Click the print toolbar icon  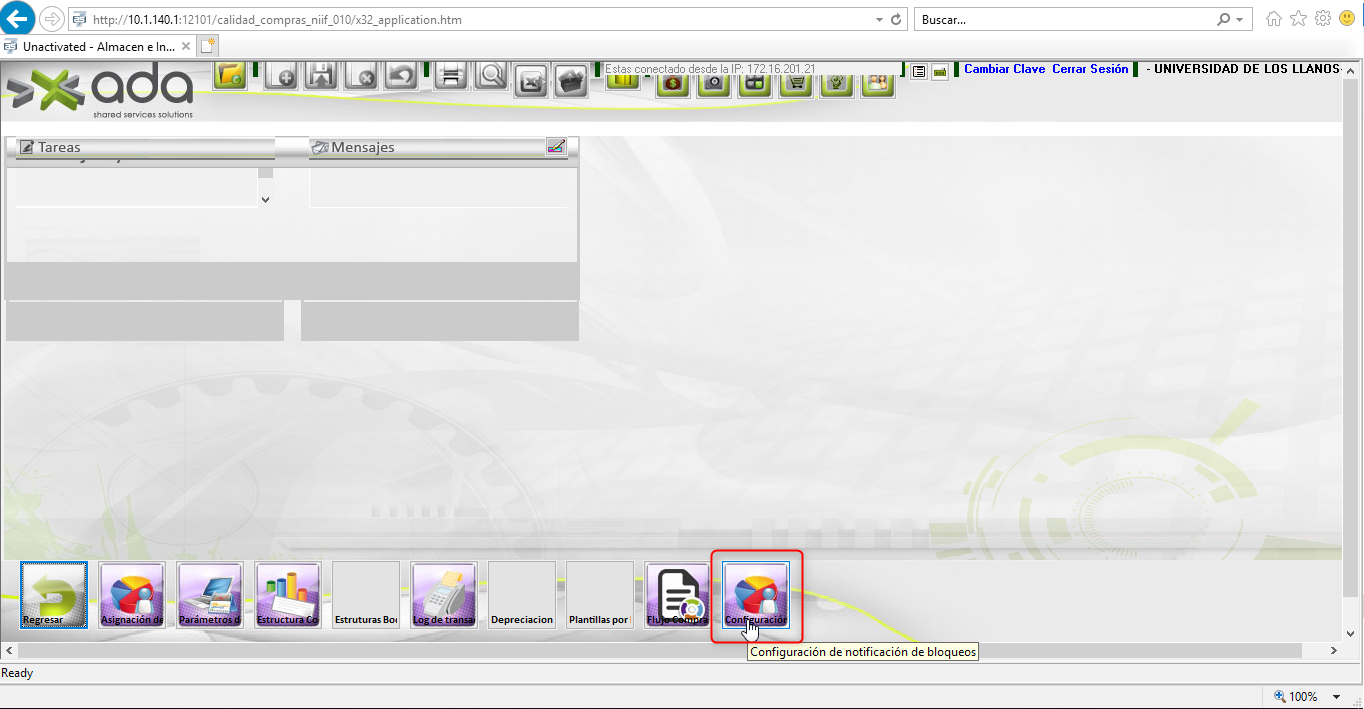pyautogui.click(x=450, y=76)
